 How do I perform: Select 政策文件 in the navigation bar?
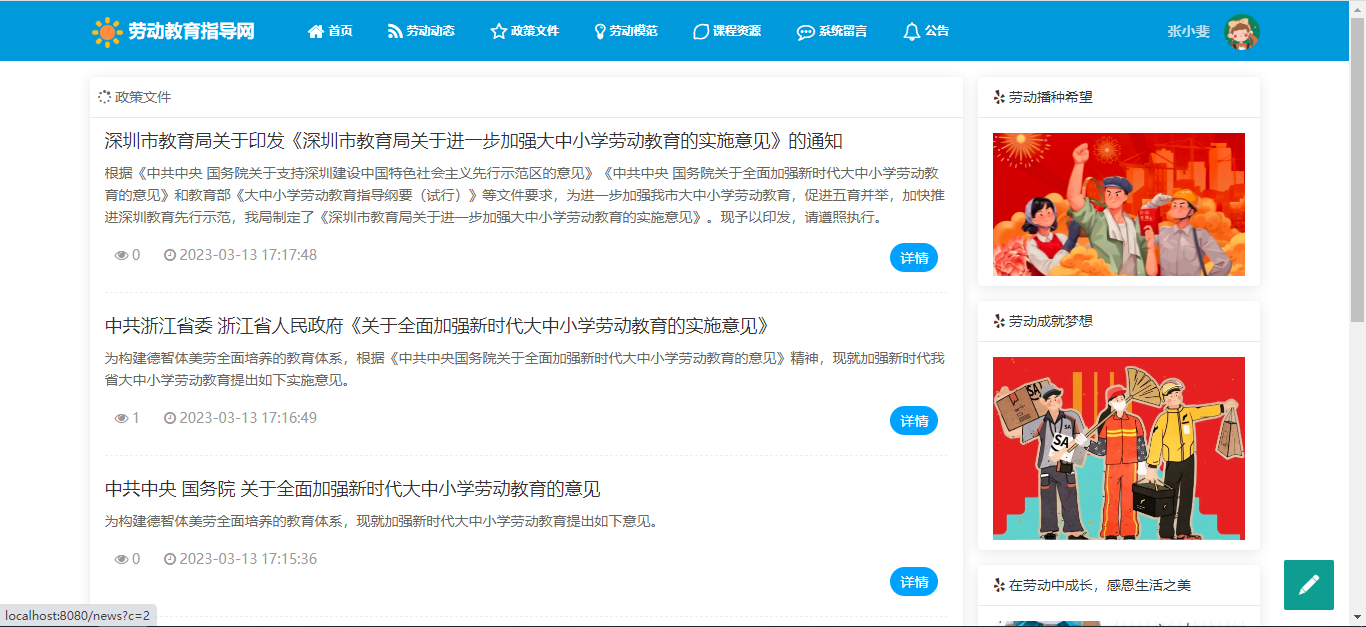coord(525,31)
